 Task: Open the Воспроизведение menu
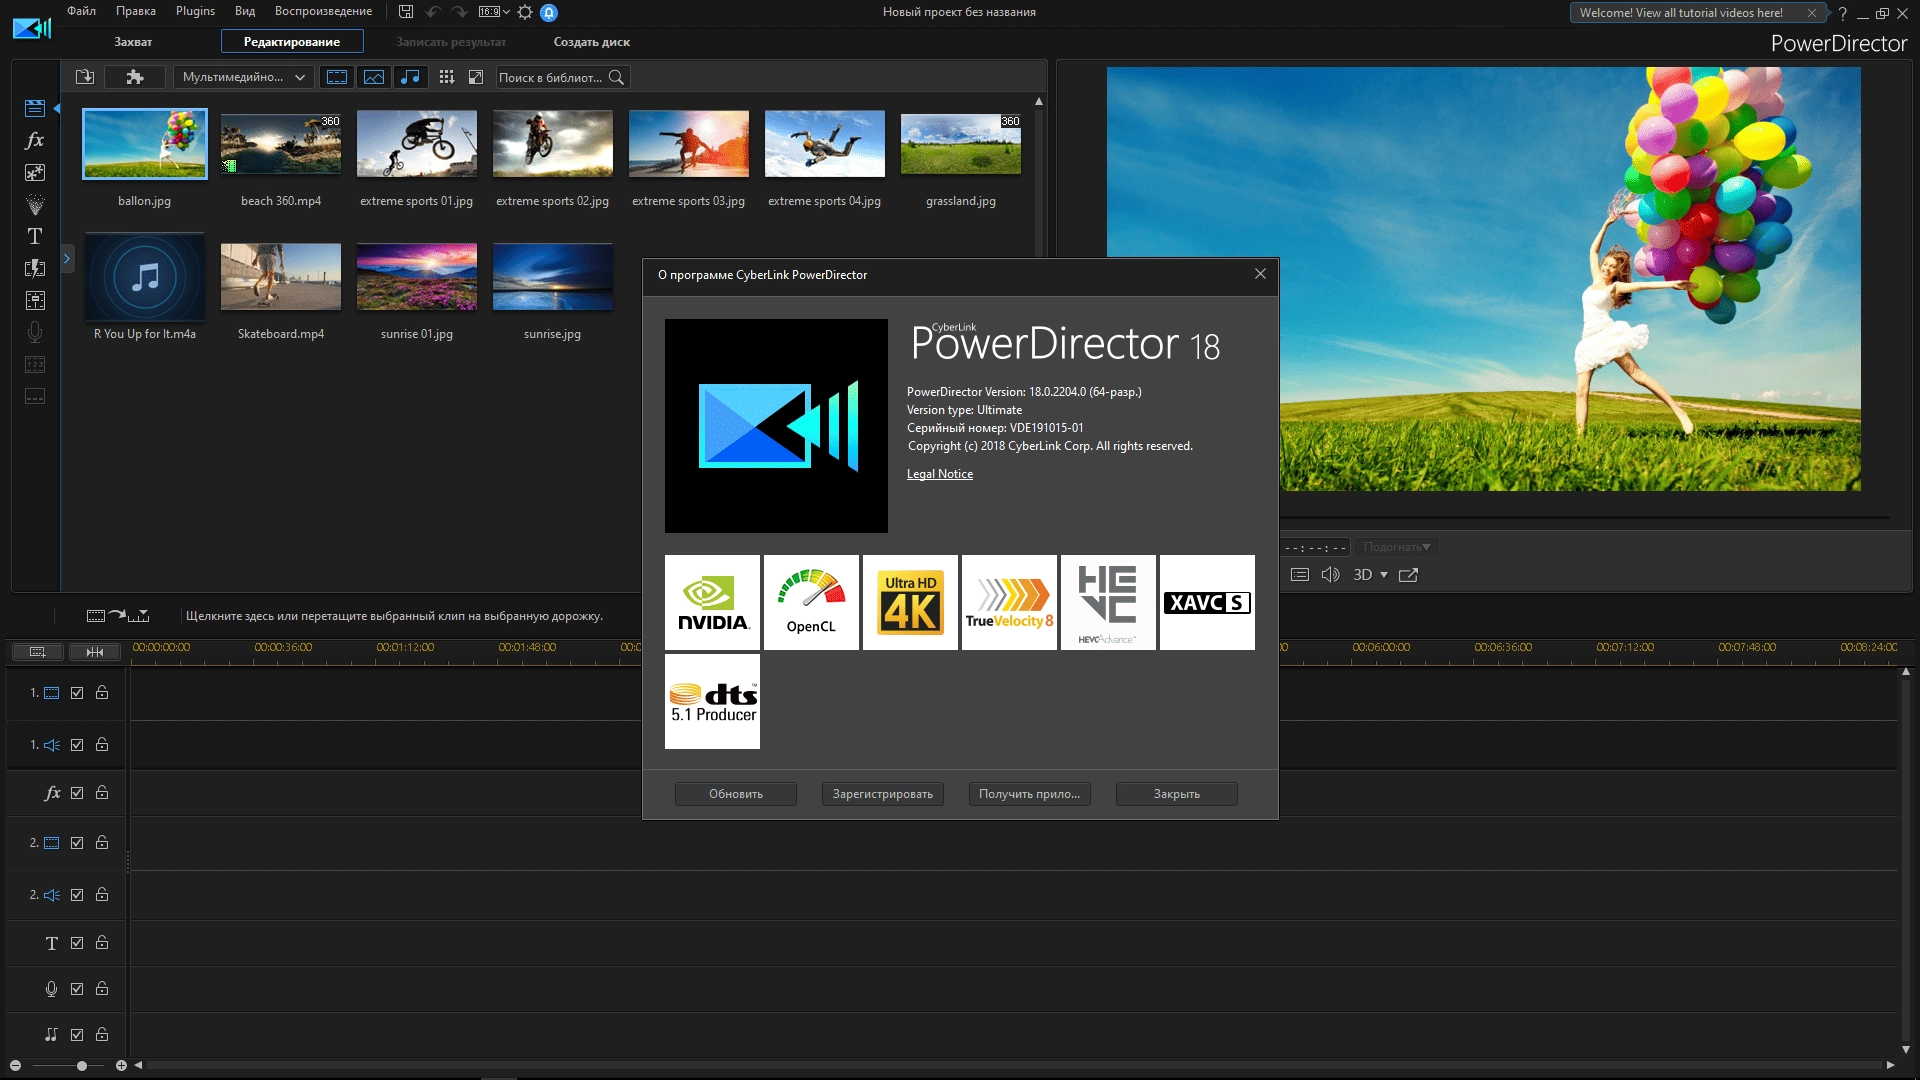tap(323, 11)
